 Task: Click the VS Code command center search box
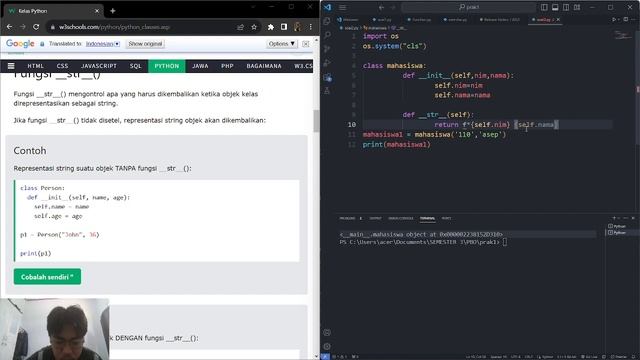[469, 7]
